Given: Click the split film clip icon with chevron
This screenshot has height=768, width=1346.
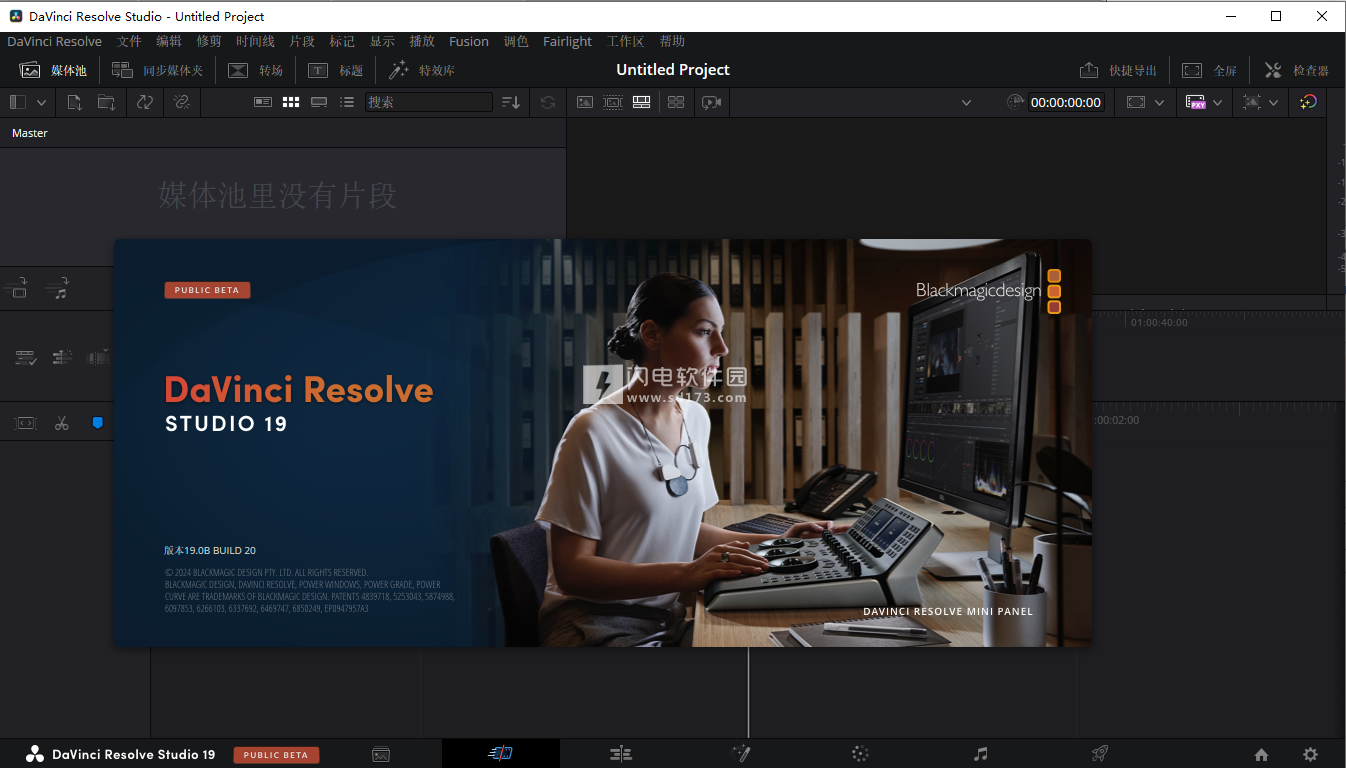Looking at the screenshot, I should tap(98, 357).
